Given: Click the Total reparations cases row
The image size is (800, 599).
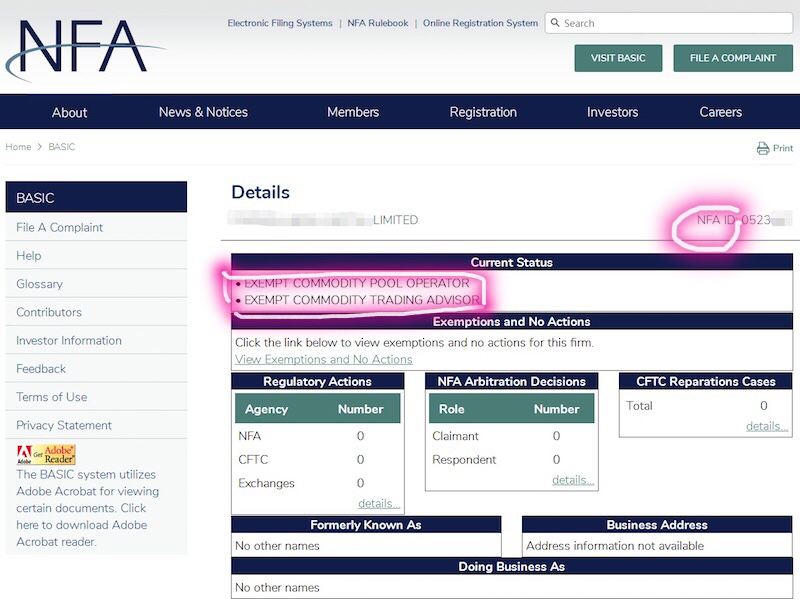Looking at the screenshot, I should [706, 406].
